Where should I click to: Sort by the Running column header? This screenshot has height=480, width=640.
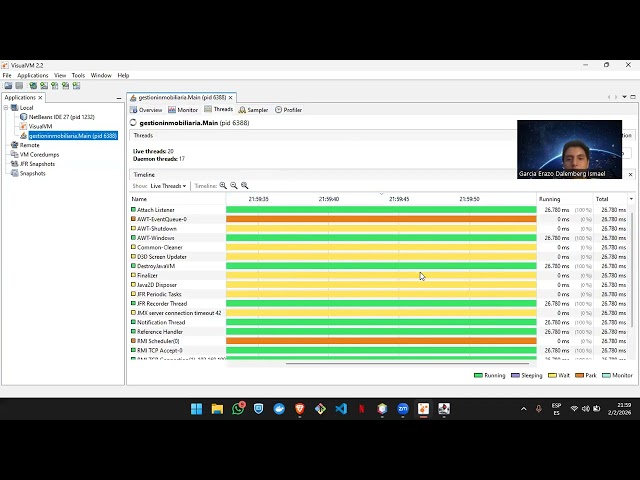(564, 199)
